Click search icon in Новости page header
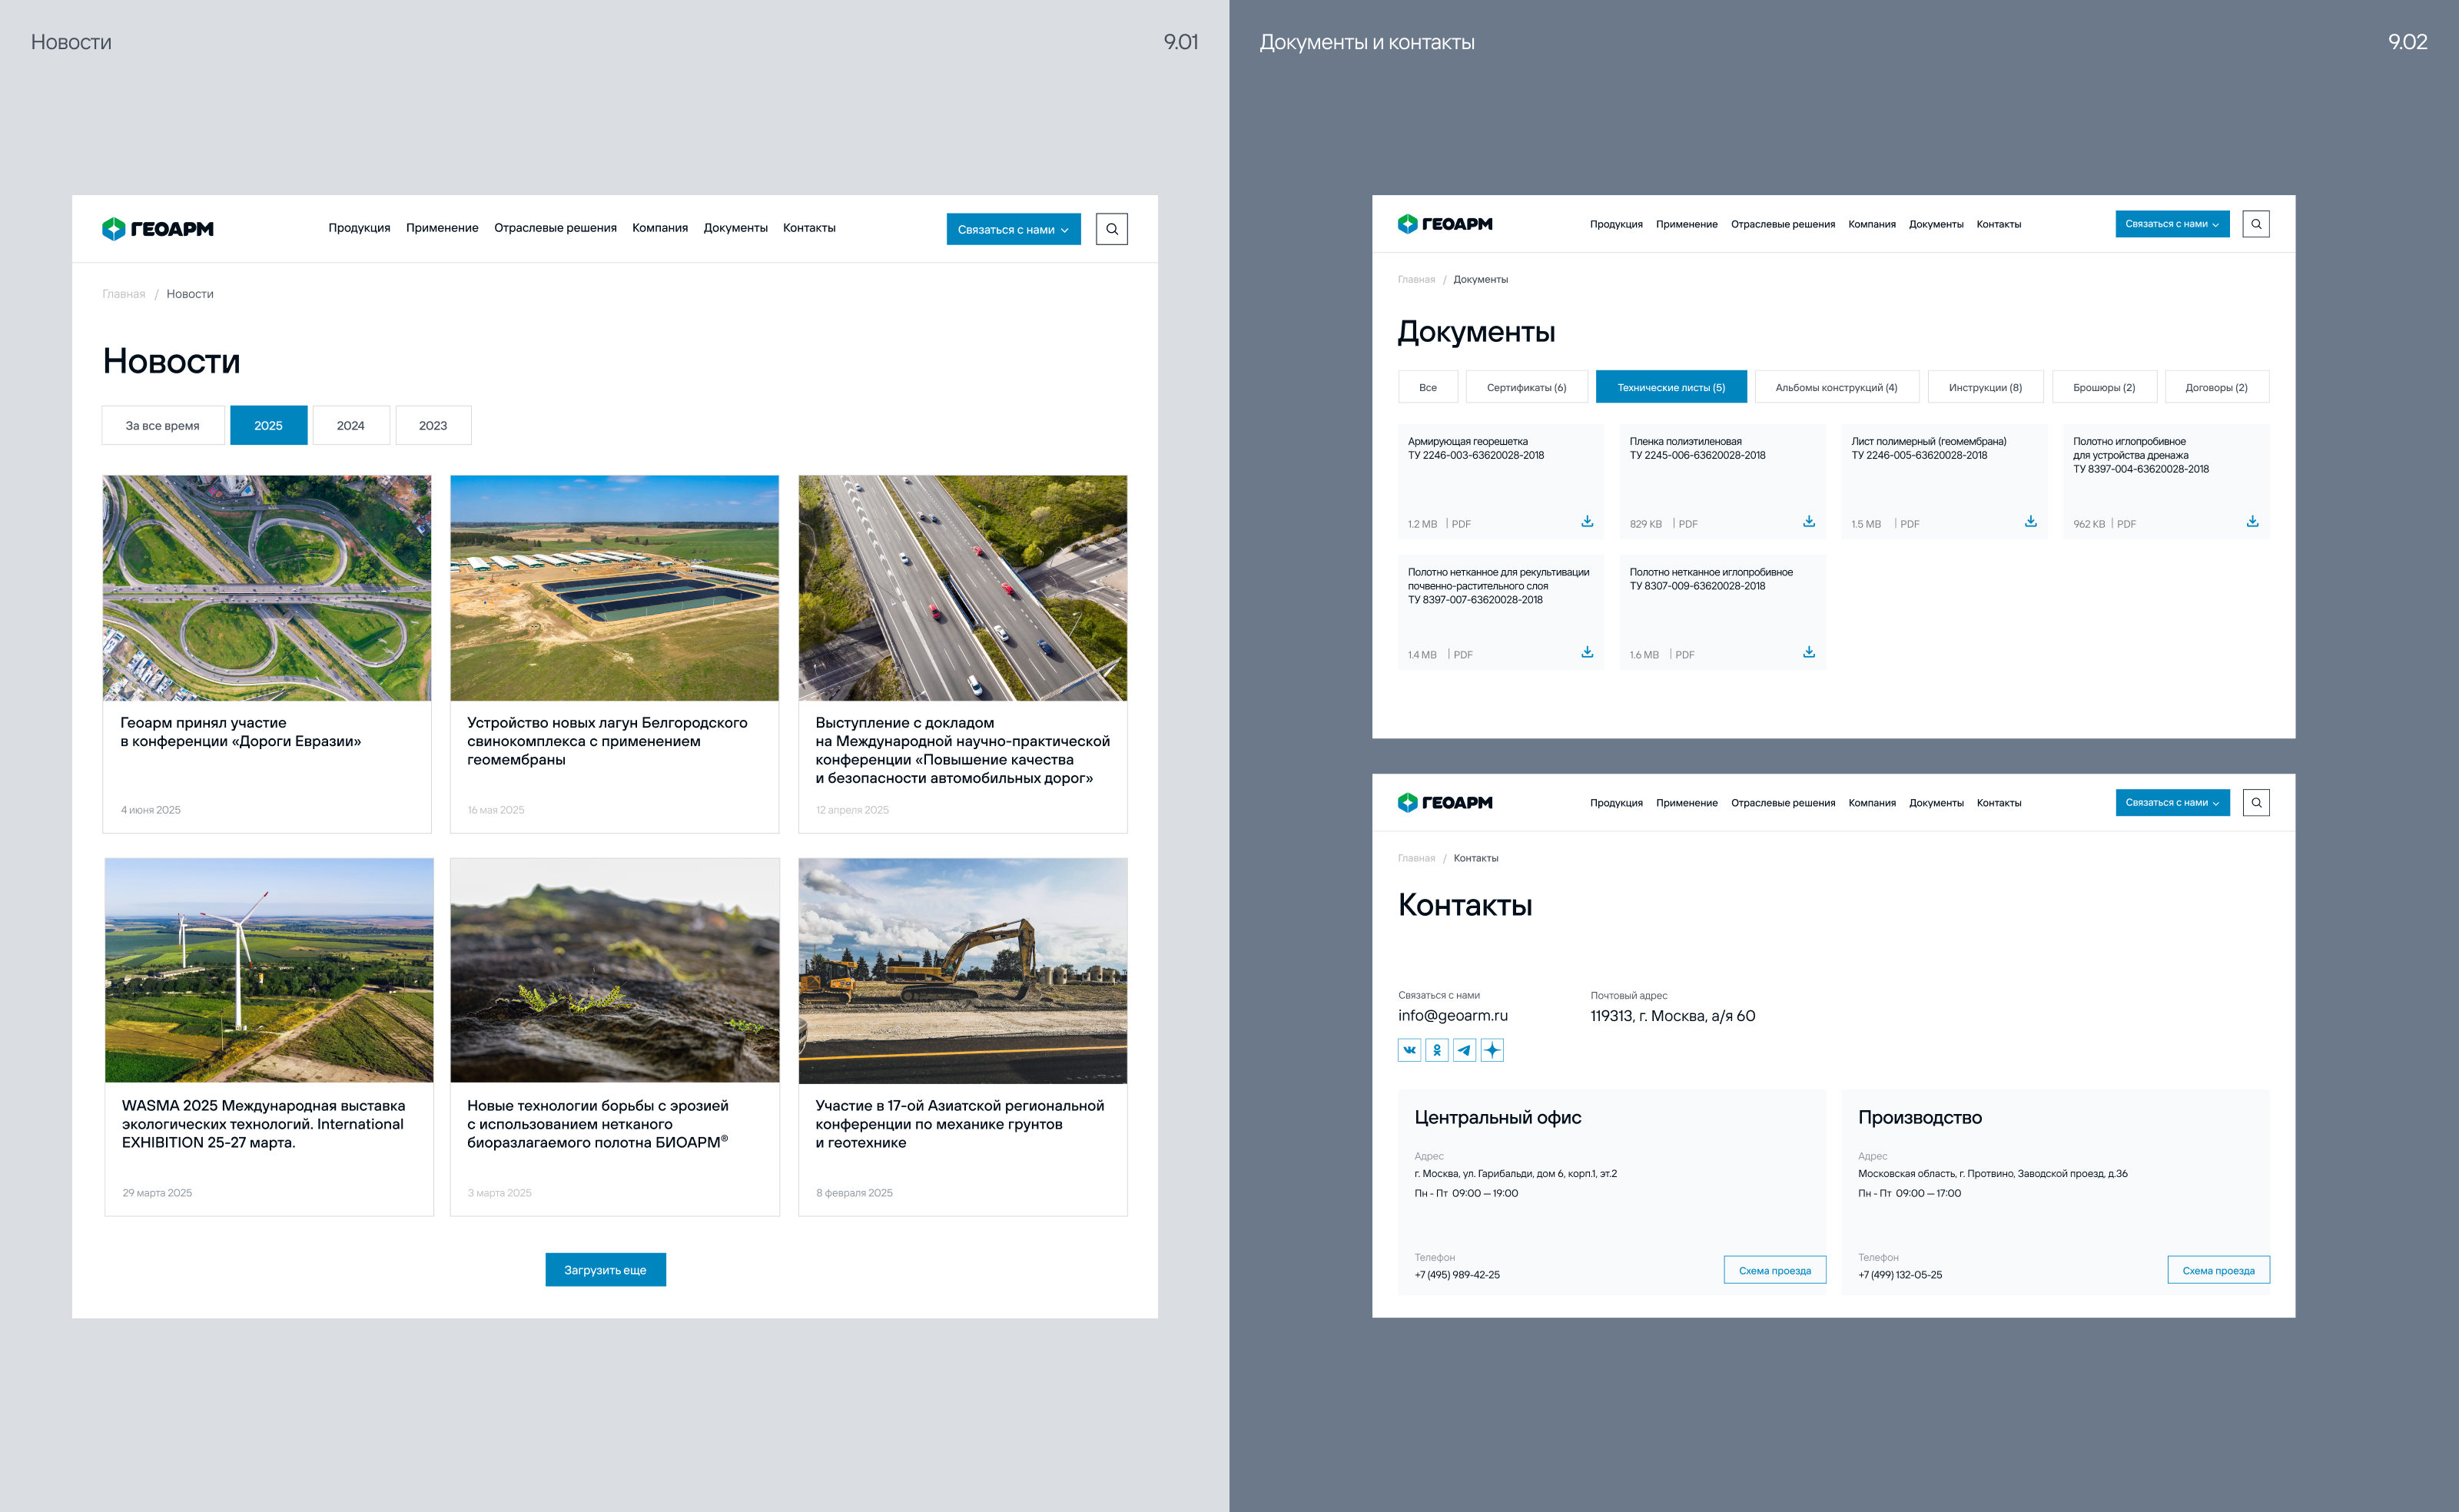Screen dimensions: 2459x1512 pos(1111,229)
